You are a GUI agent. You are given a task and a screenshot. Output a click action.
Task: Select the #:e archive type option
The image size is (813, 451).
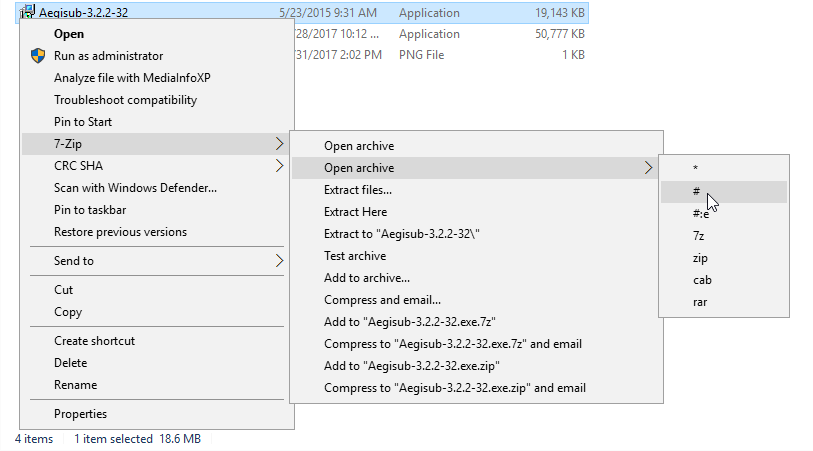point(701,214)
